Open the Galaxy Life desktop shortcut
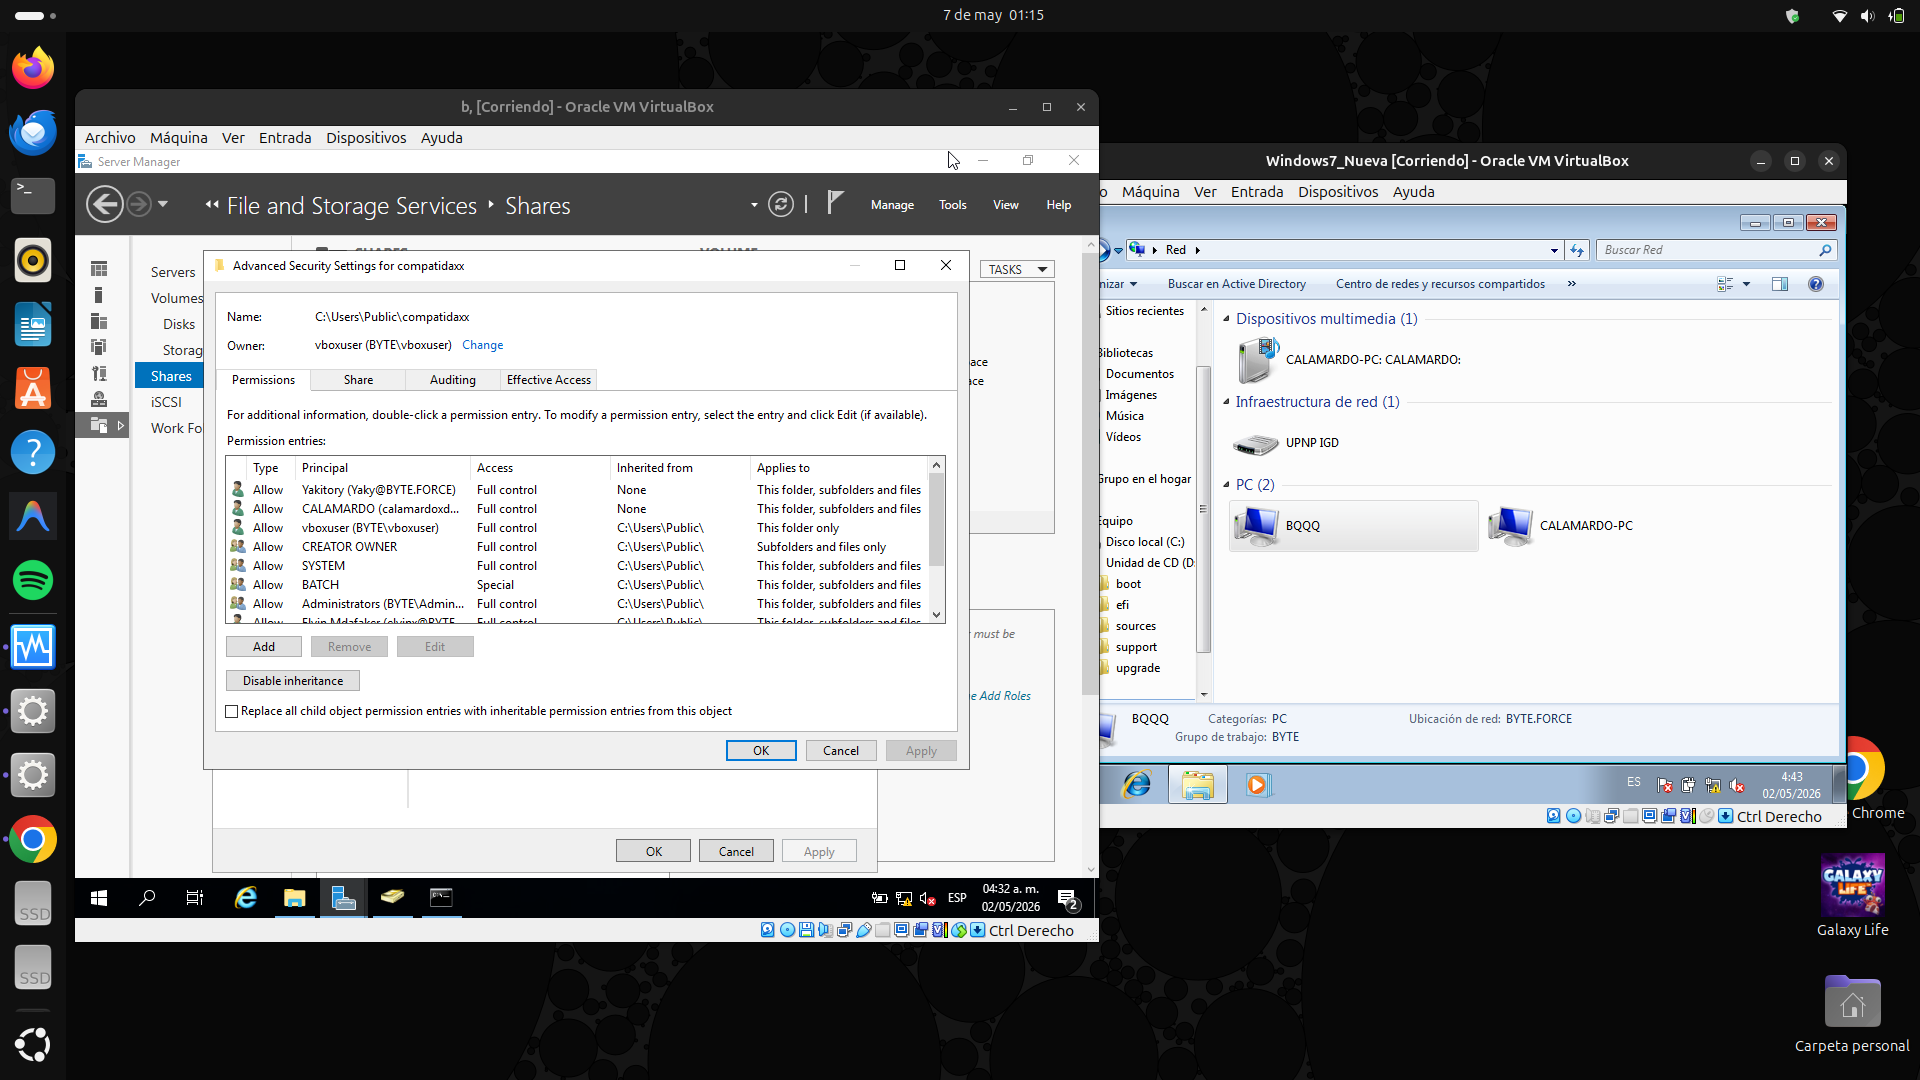This screenshot has width=1920, height=1080. click(x=1853, y=896)
